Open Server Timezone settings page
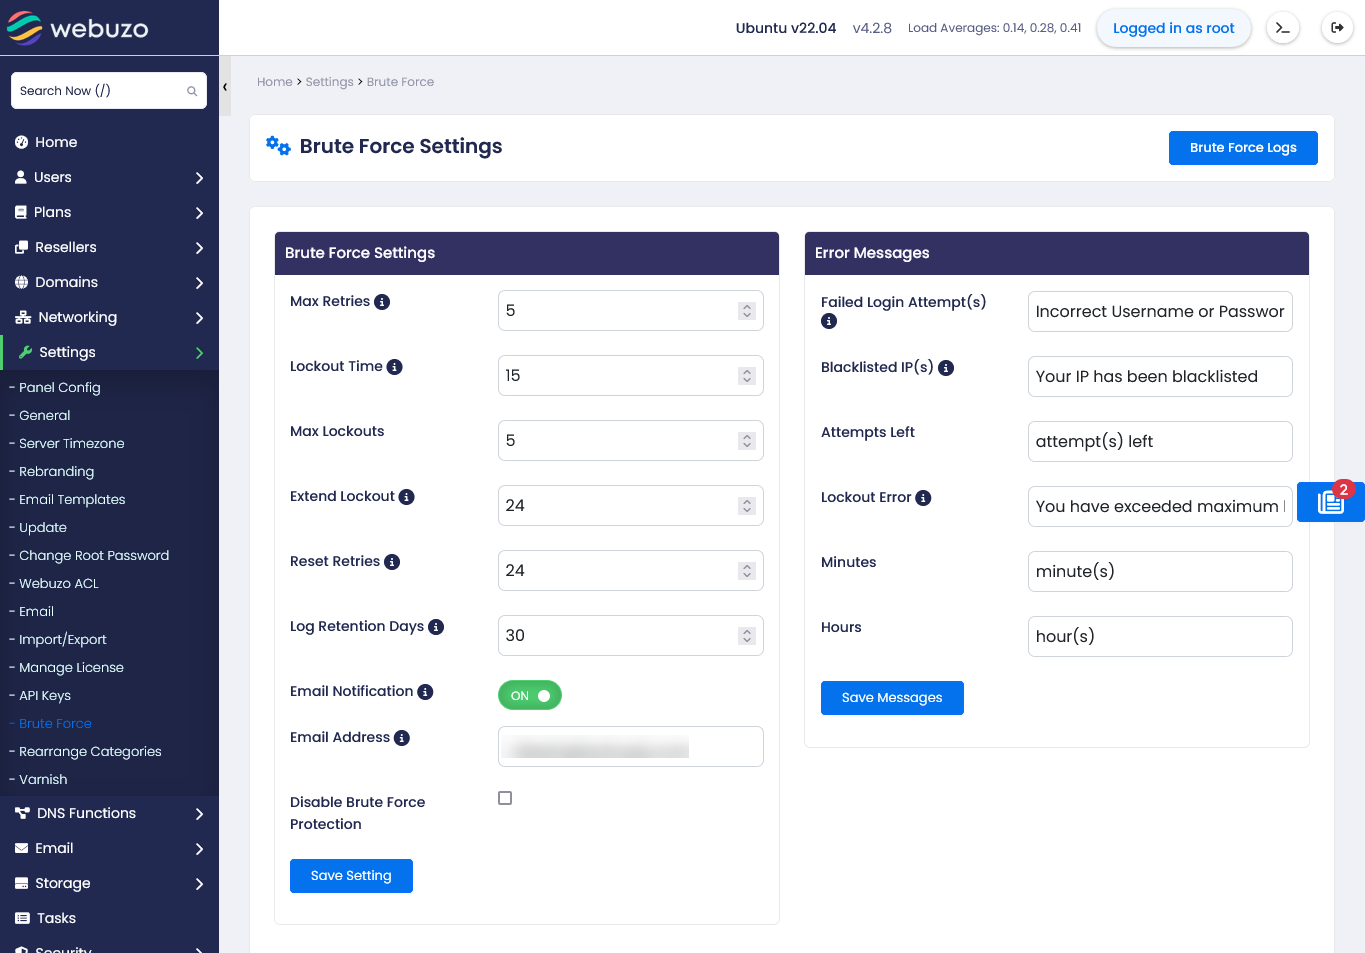The image size is (1365, 953). pos(71,443)
